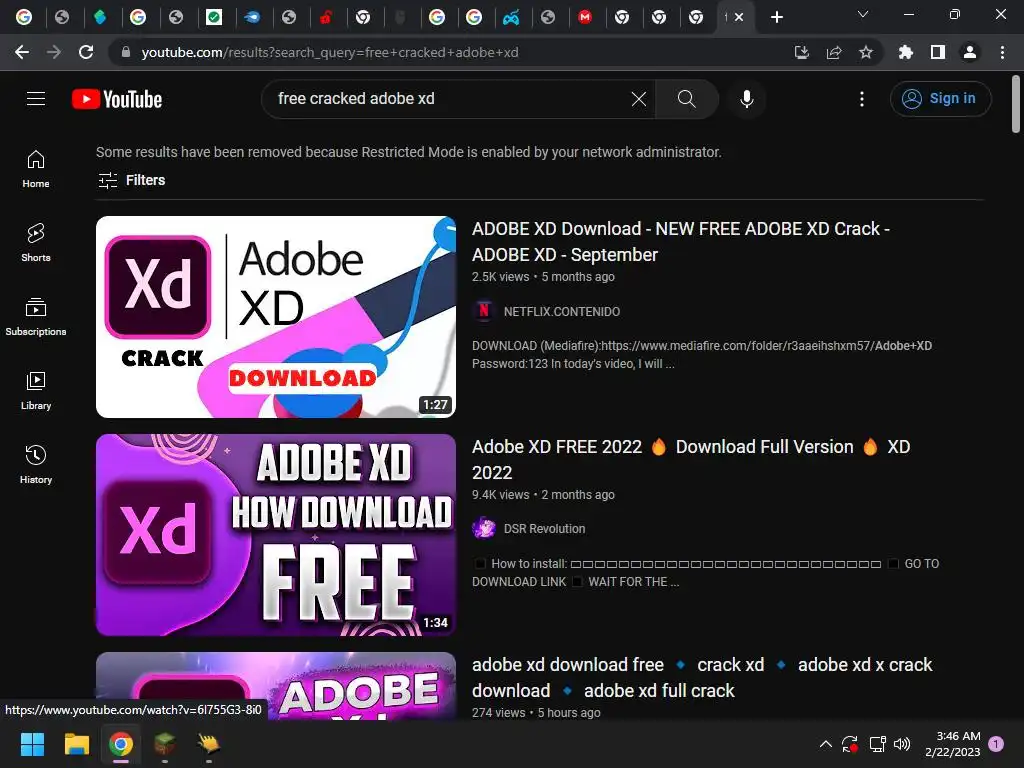Click the Sign in button
This screenshot has height=768, width=1024.
pyautogui.click(x=940, y=99)
